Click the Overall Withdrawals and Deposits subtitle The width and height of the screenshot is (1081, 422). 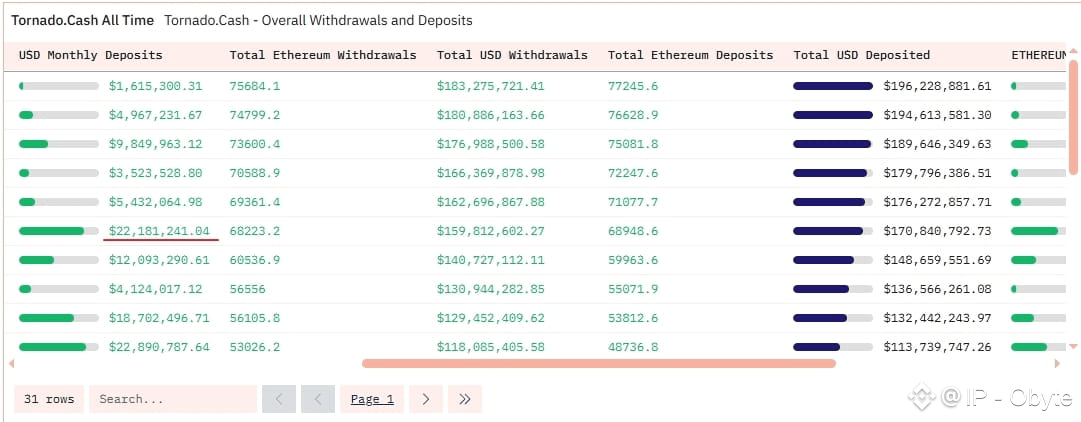[x=319, y=21]
